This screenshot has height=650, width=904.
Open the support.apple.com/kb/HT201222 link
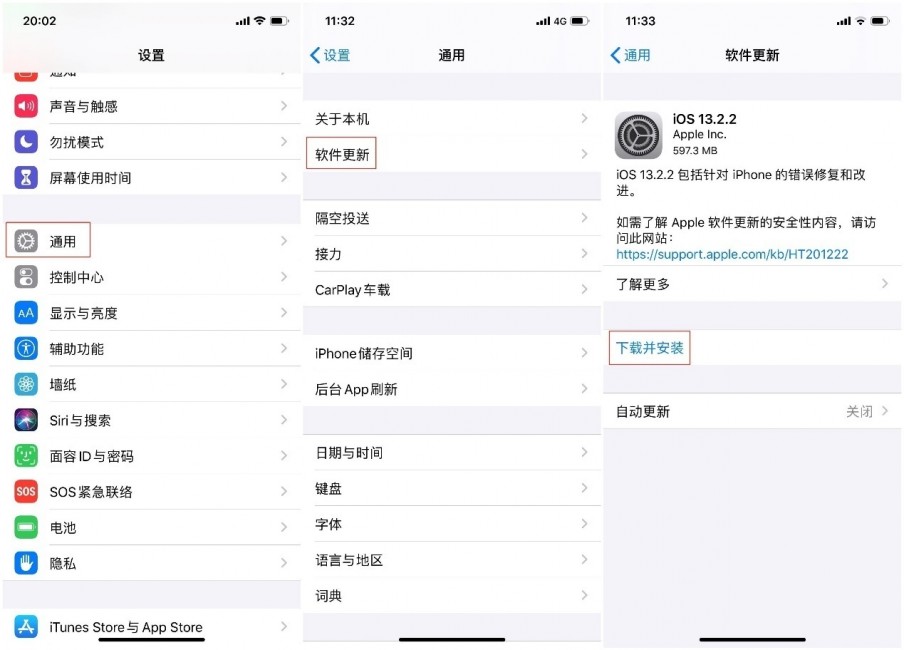coord(732,254)
